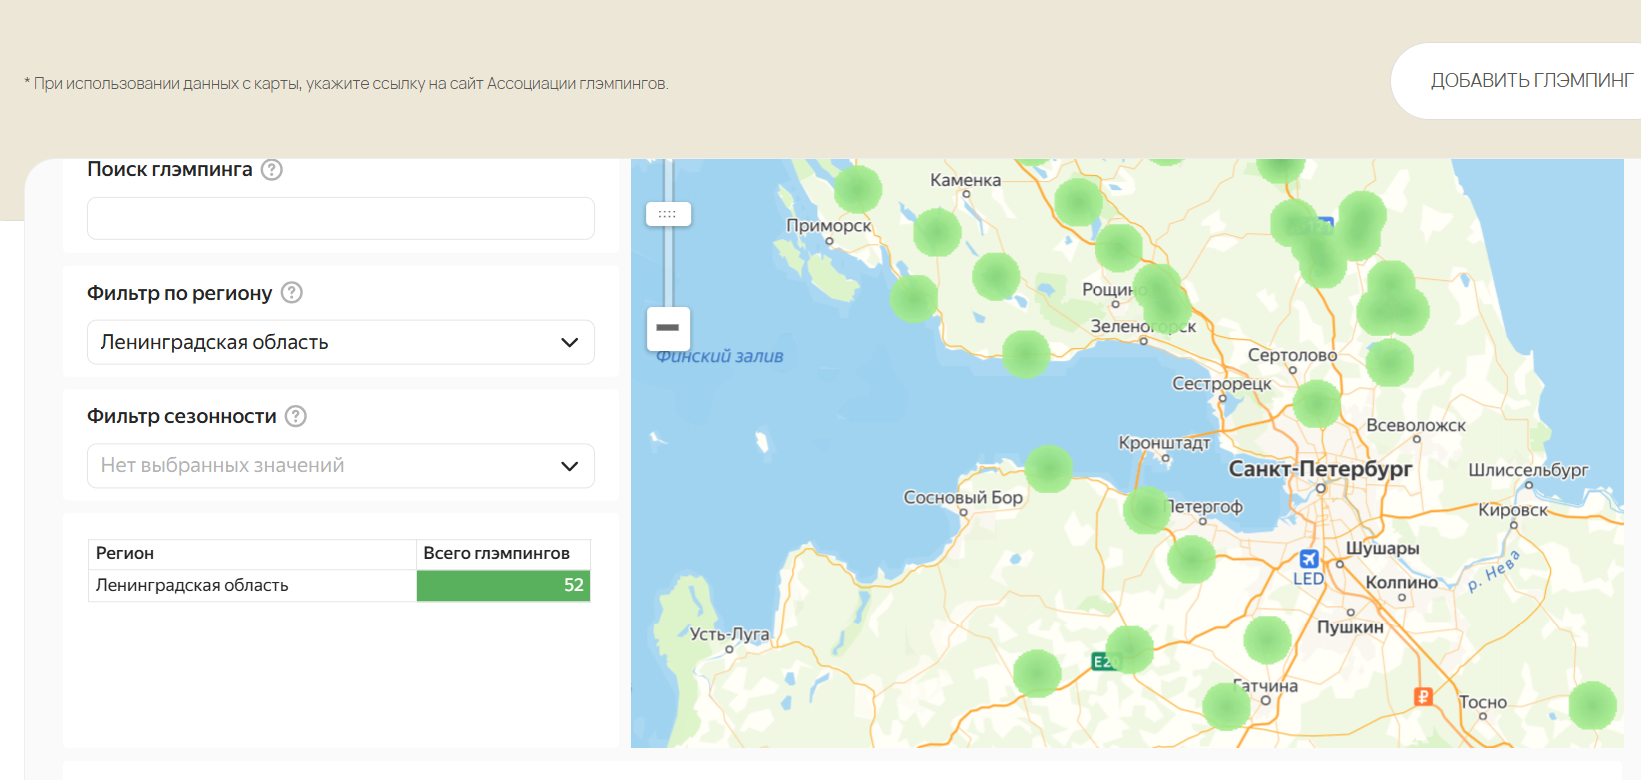Open the Ленинградская область region dropdown

(340, 342)
